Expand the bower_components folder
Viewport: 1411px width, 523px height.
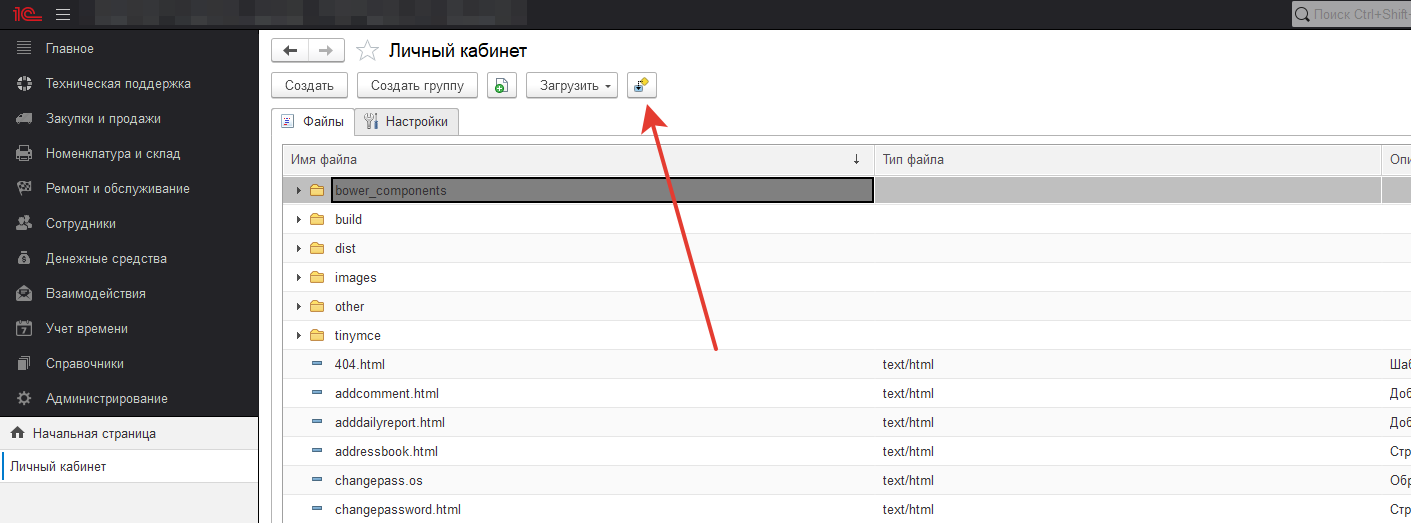[298, 190]
